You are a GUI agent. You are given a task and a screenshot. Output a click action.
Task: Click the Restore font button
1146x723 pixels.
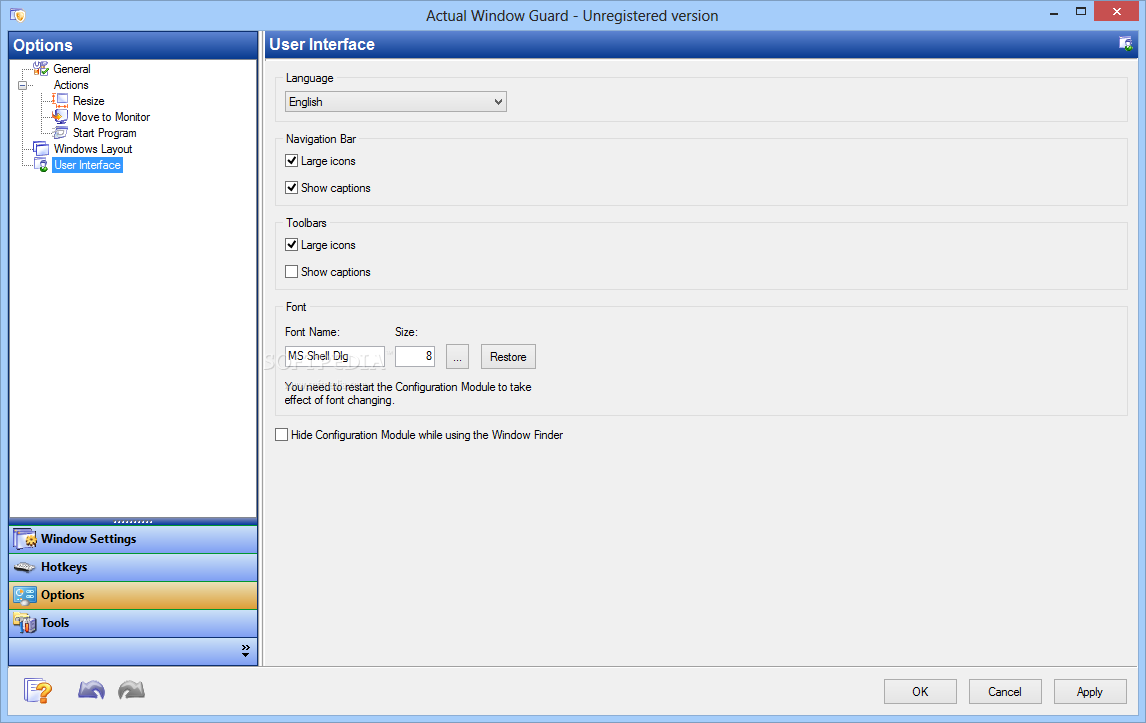(508, 357)
